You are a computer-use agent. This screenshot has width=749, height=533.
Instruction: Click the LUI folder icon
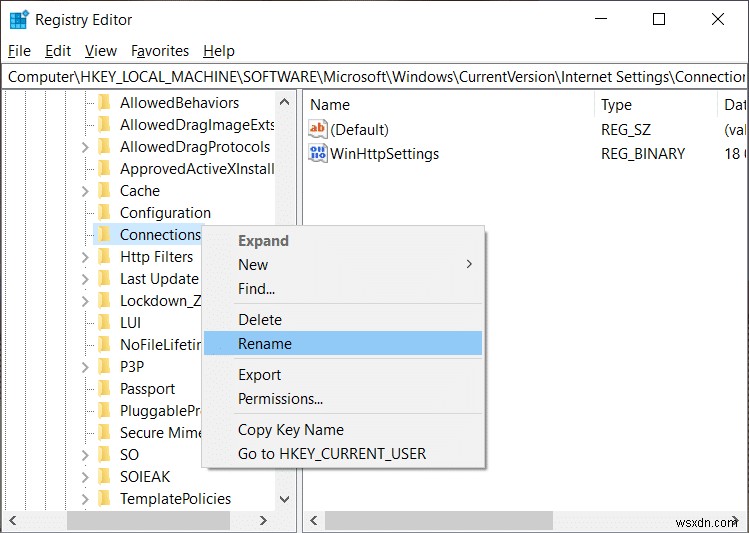[104, 322]
